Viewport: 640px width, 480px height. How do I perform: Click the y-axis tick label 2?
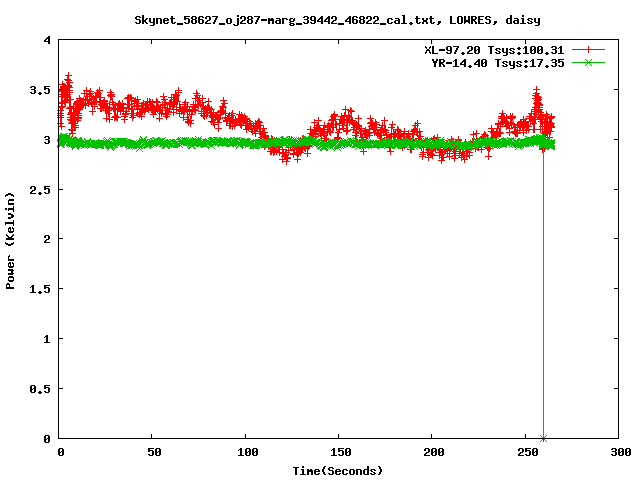[47, 239]
